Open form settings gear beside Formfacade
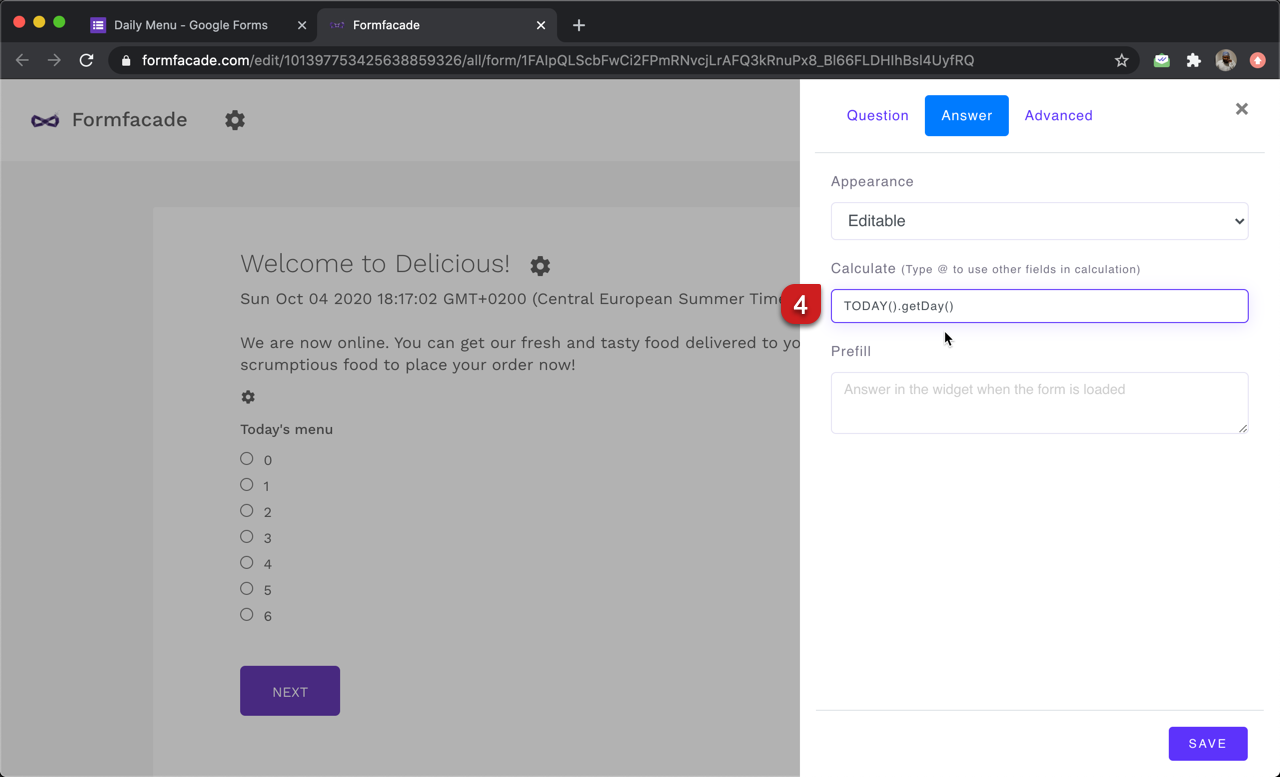 pyautogui.click(x=235, y=120)
